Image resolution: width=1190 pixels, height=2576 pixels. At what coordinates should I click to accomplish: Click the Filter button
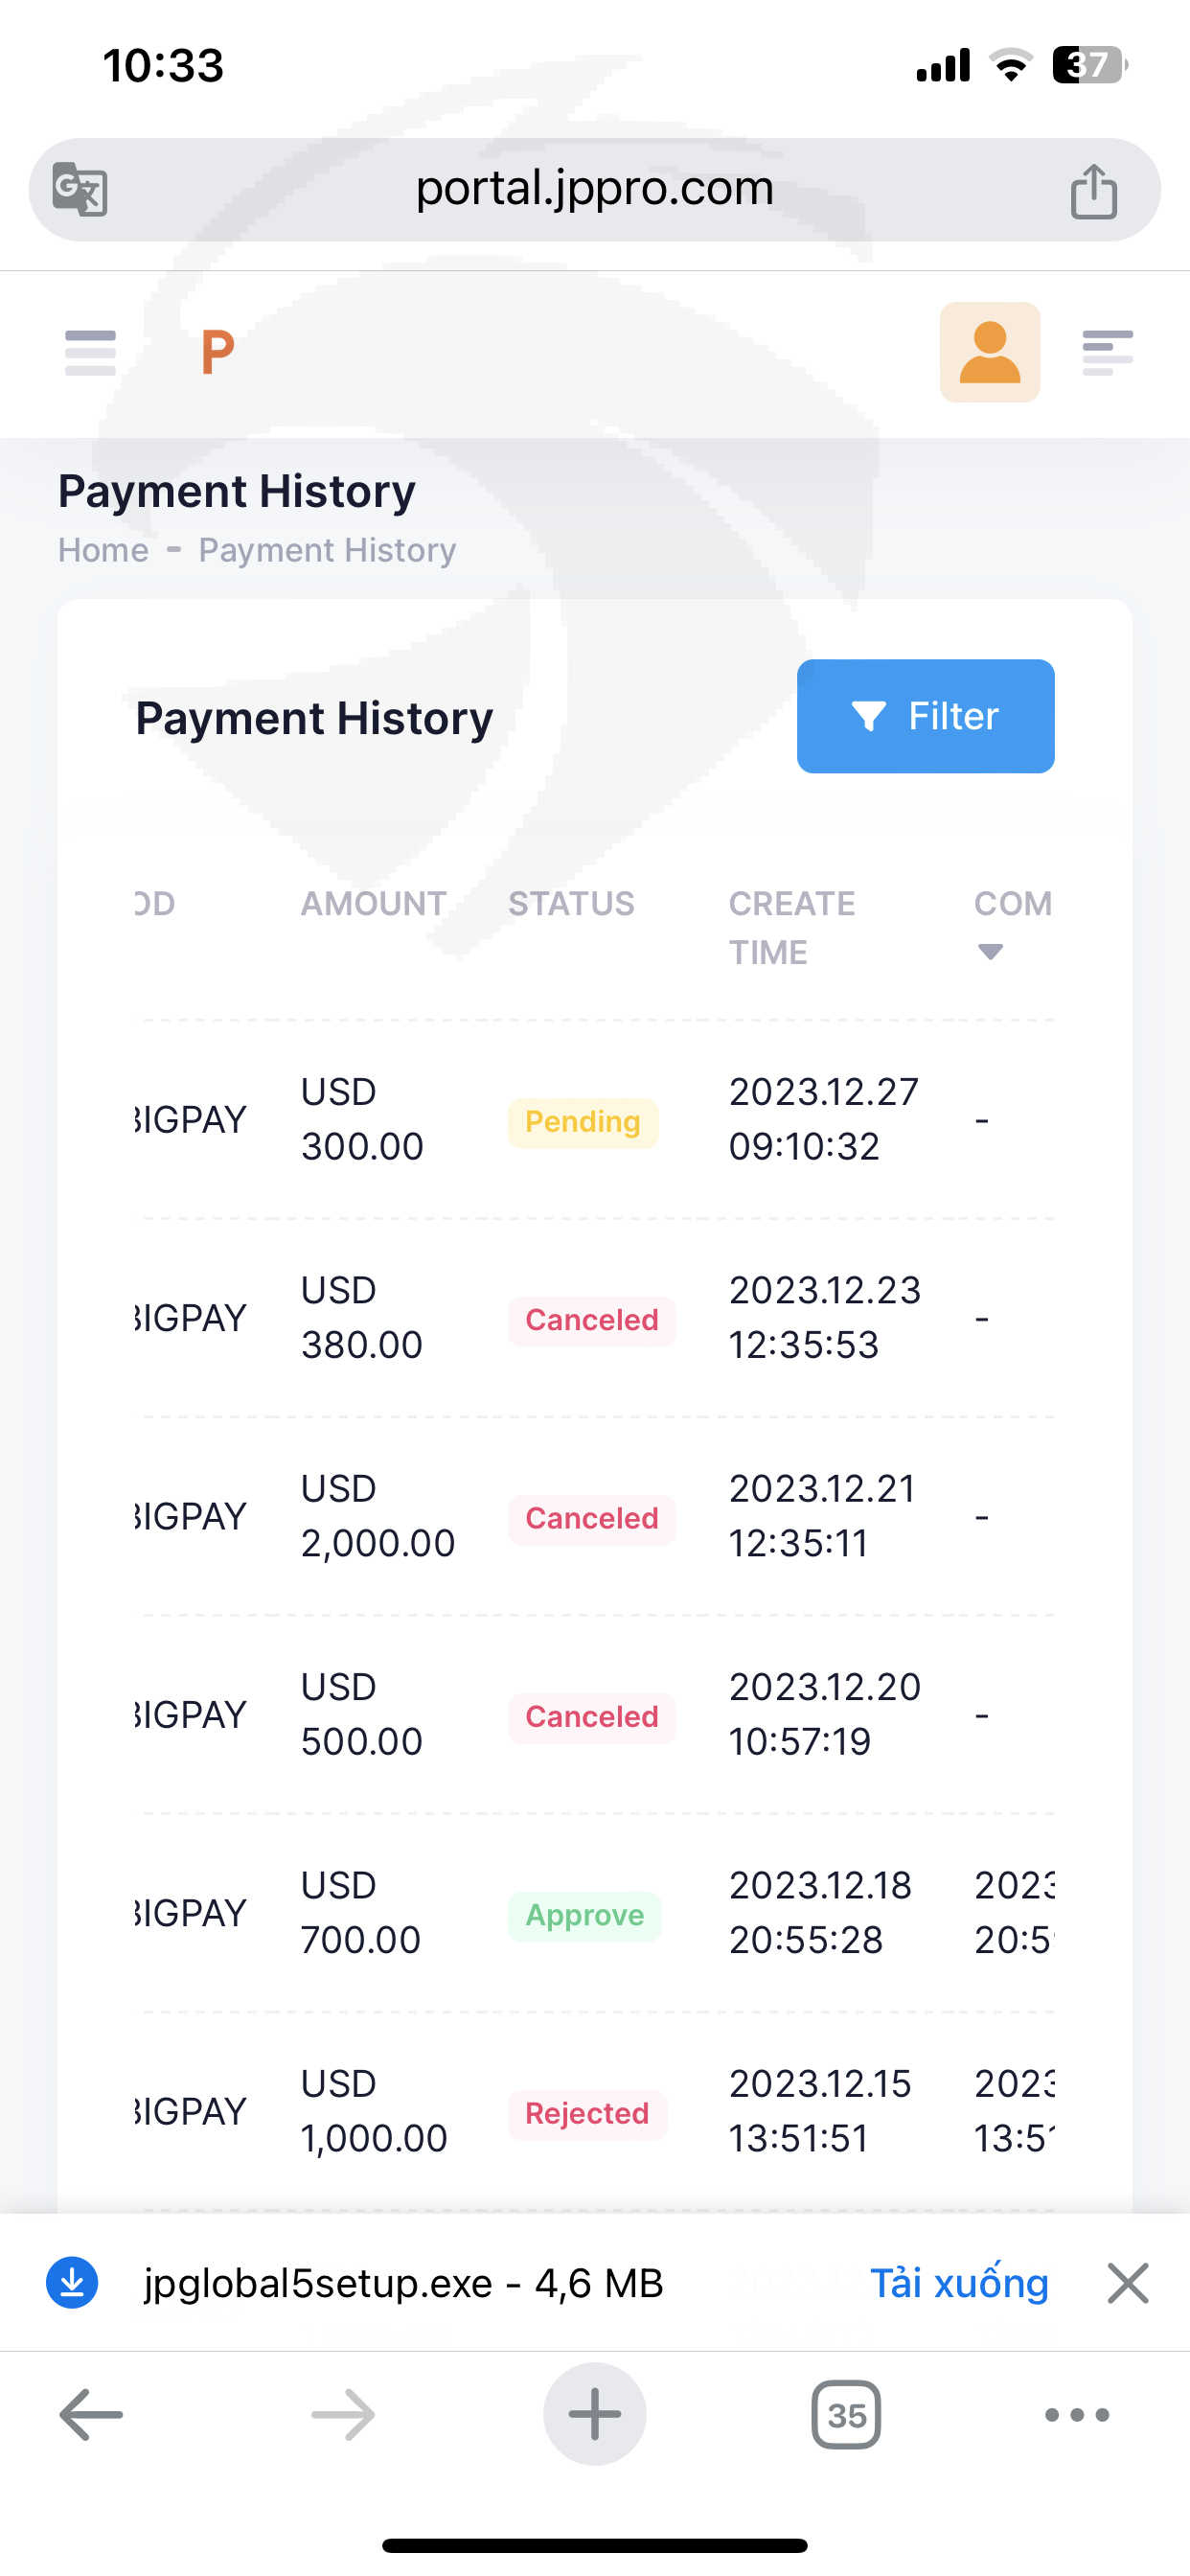tap(925, 716)
